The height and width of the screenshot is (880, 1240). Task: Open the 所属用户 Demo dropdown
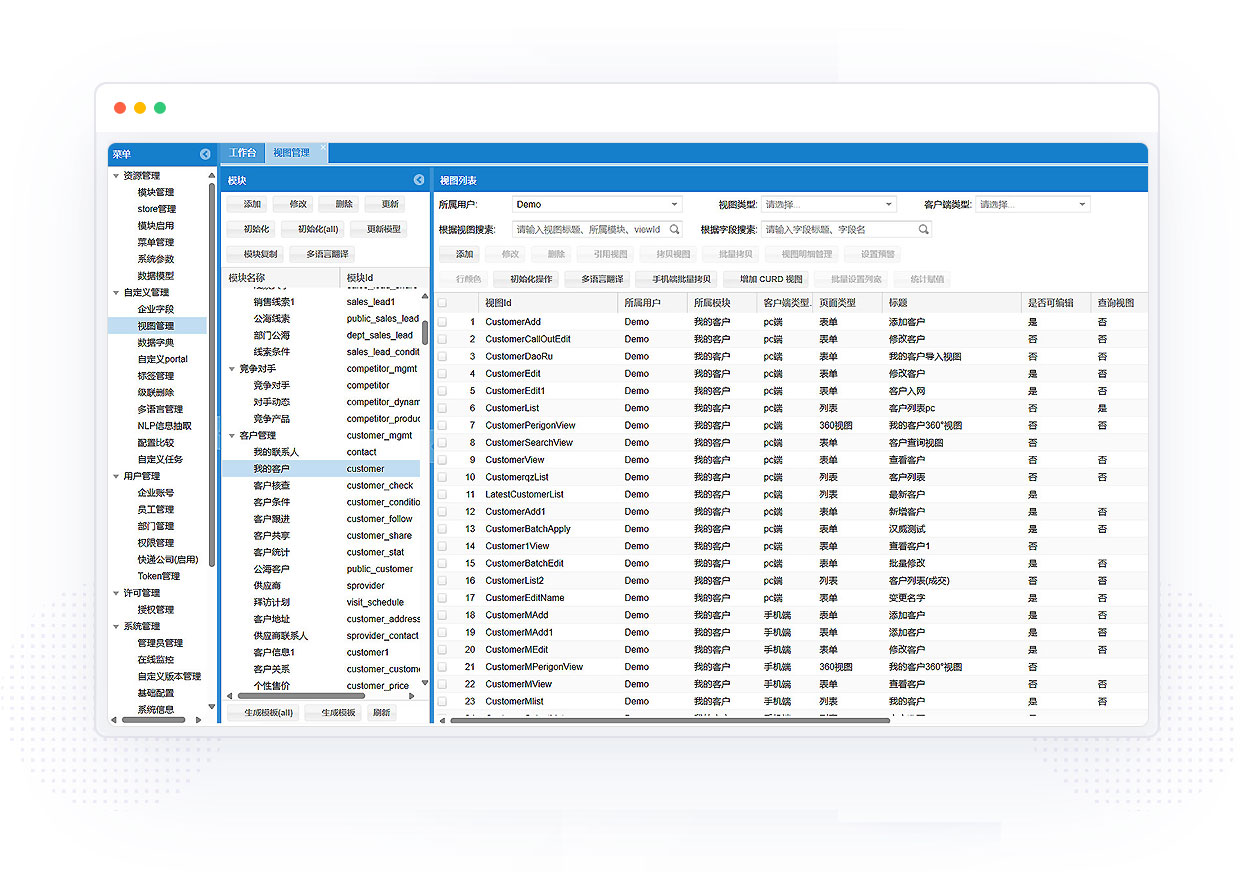[x=675, y=205]
